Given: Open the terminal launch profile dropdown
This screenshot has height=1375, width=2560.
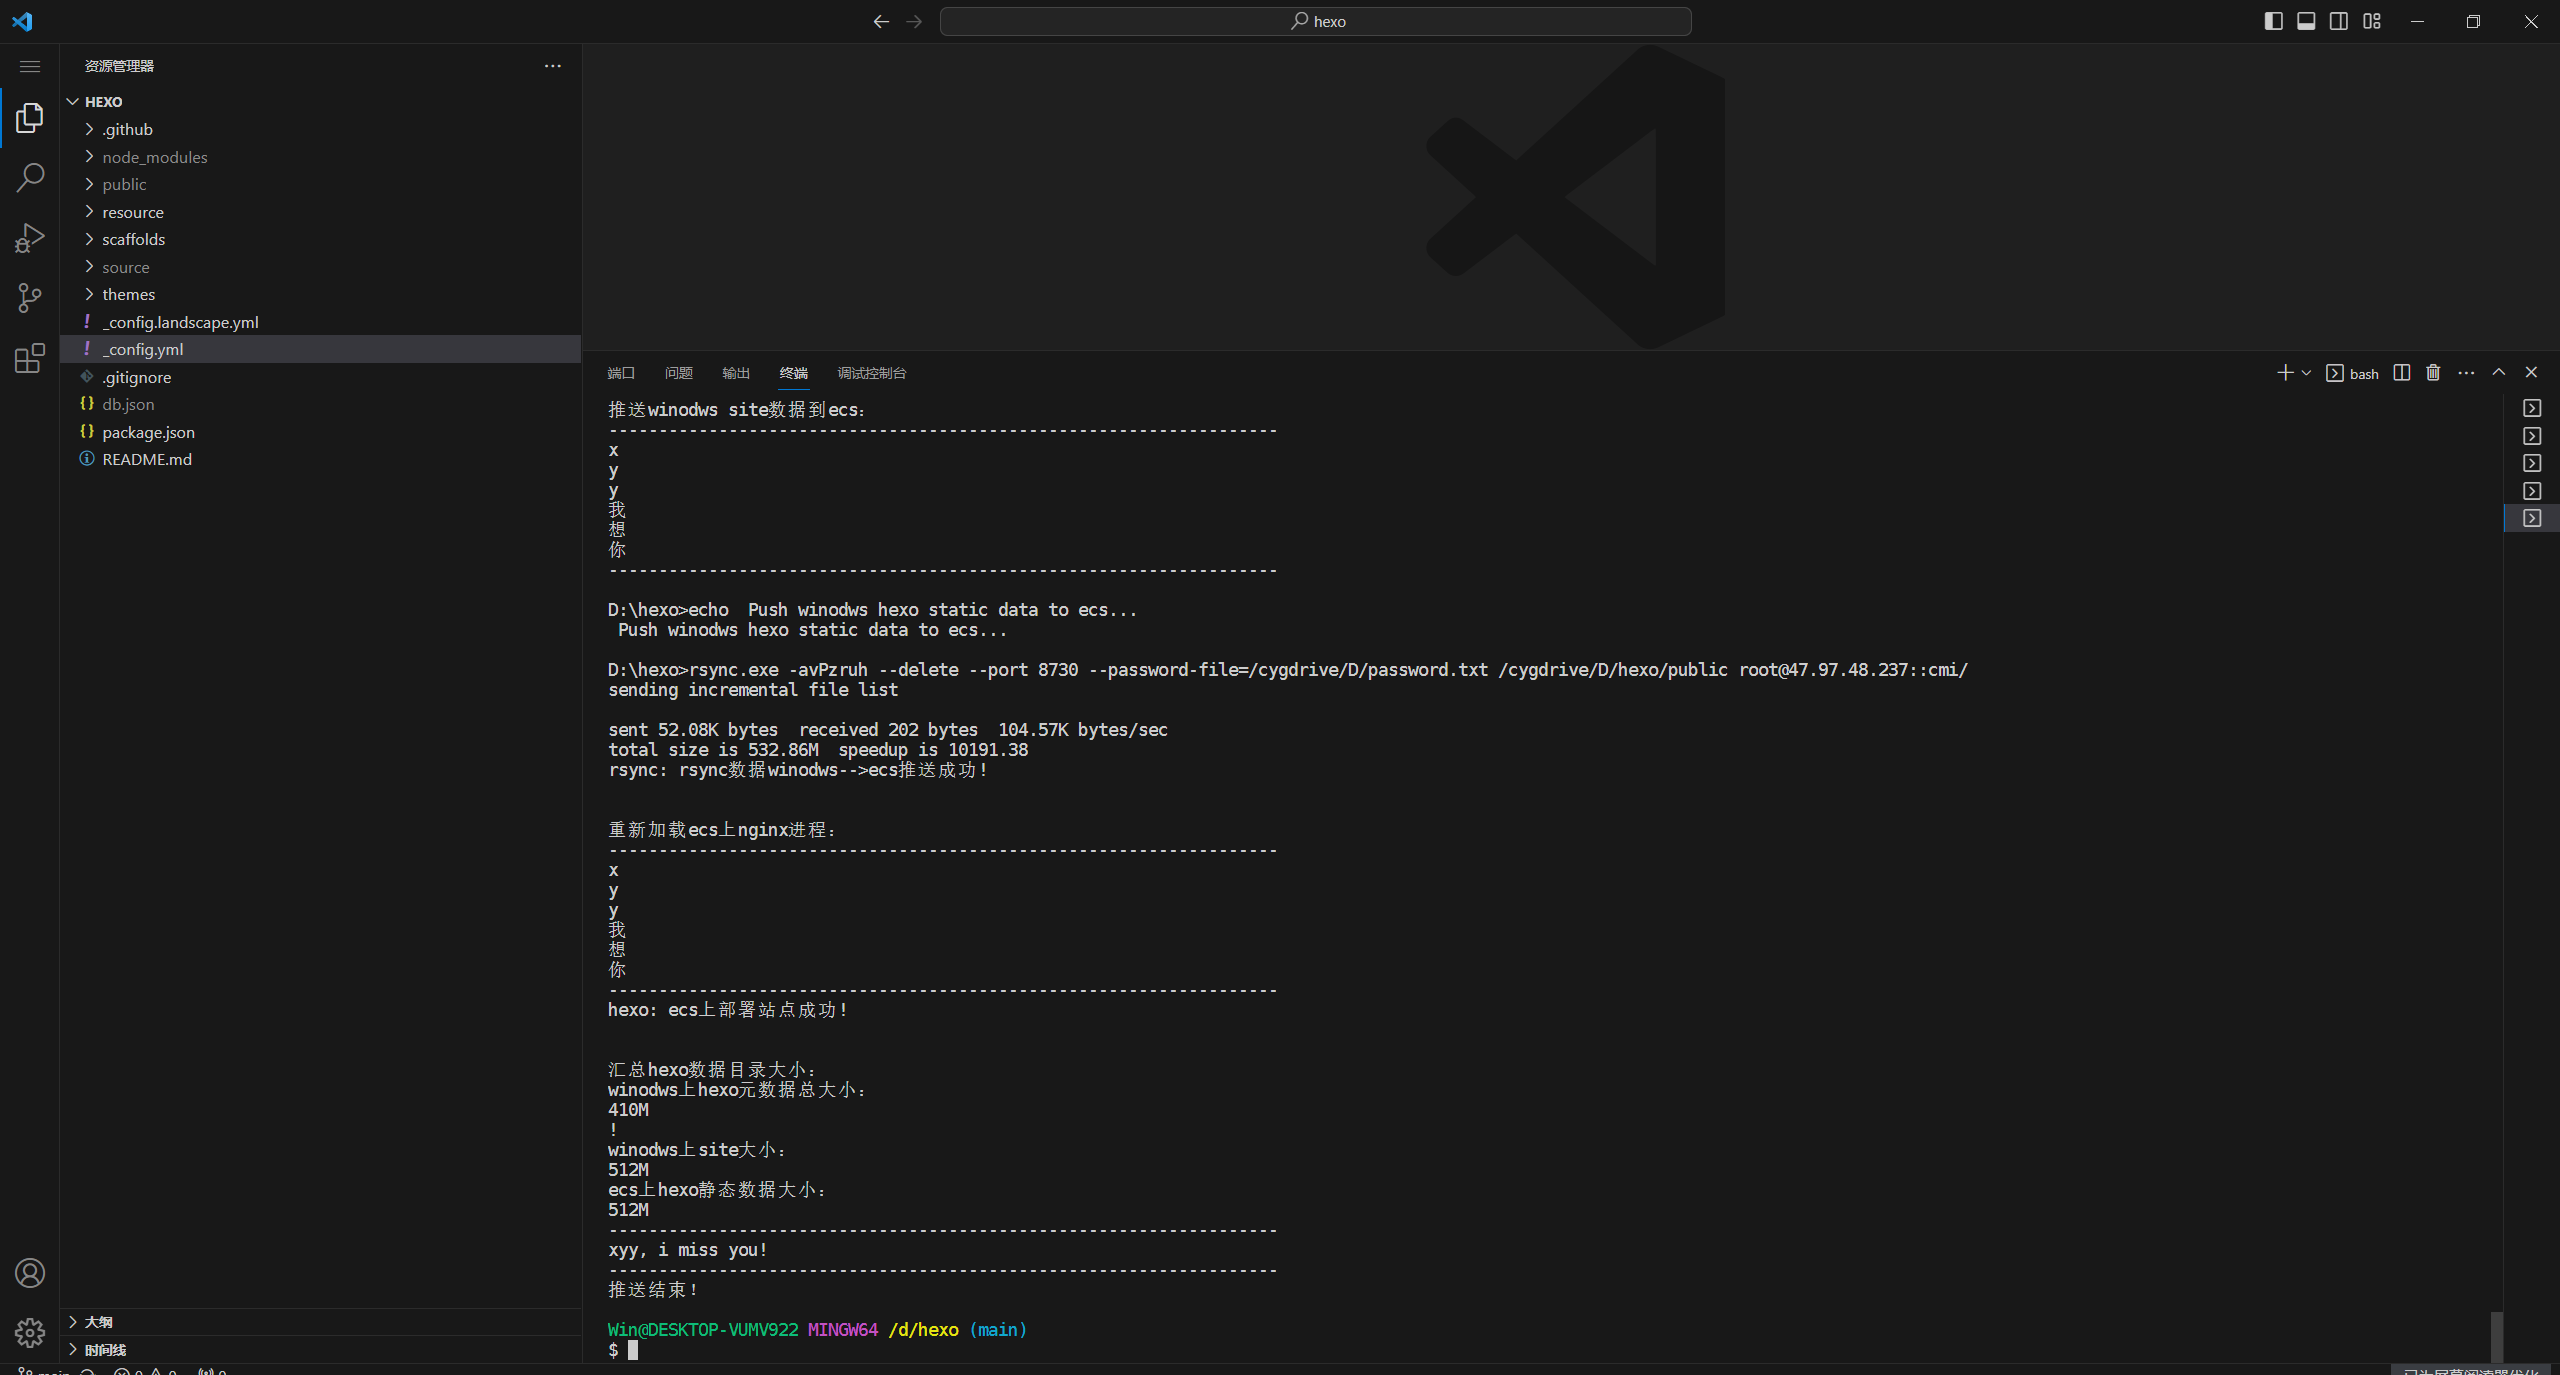Looking at the screenshot, I should point(2306,373).
